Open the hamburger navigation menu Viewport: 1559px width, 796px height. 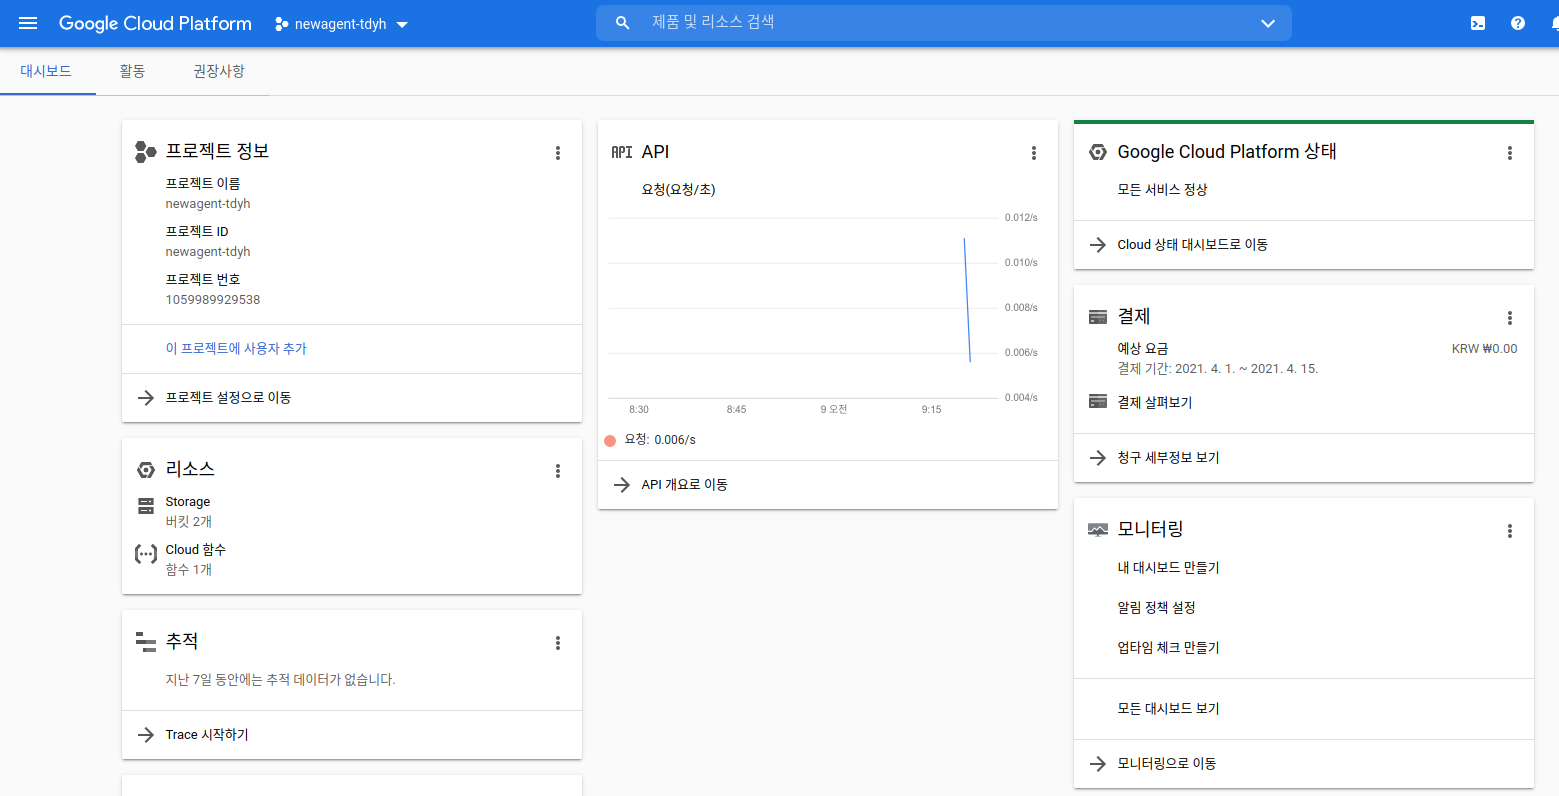click(28, 23)
